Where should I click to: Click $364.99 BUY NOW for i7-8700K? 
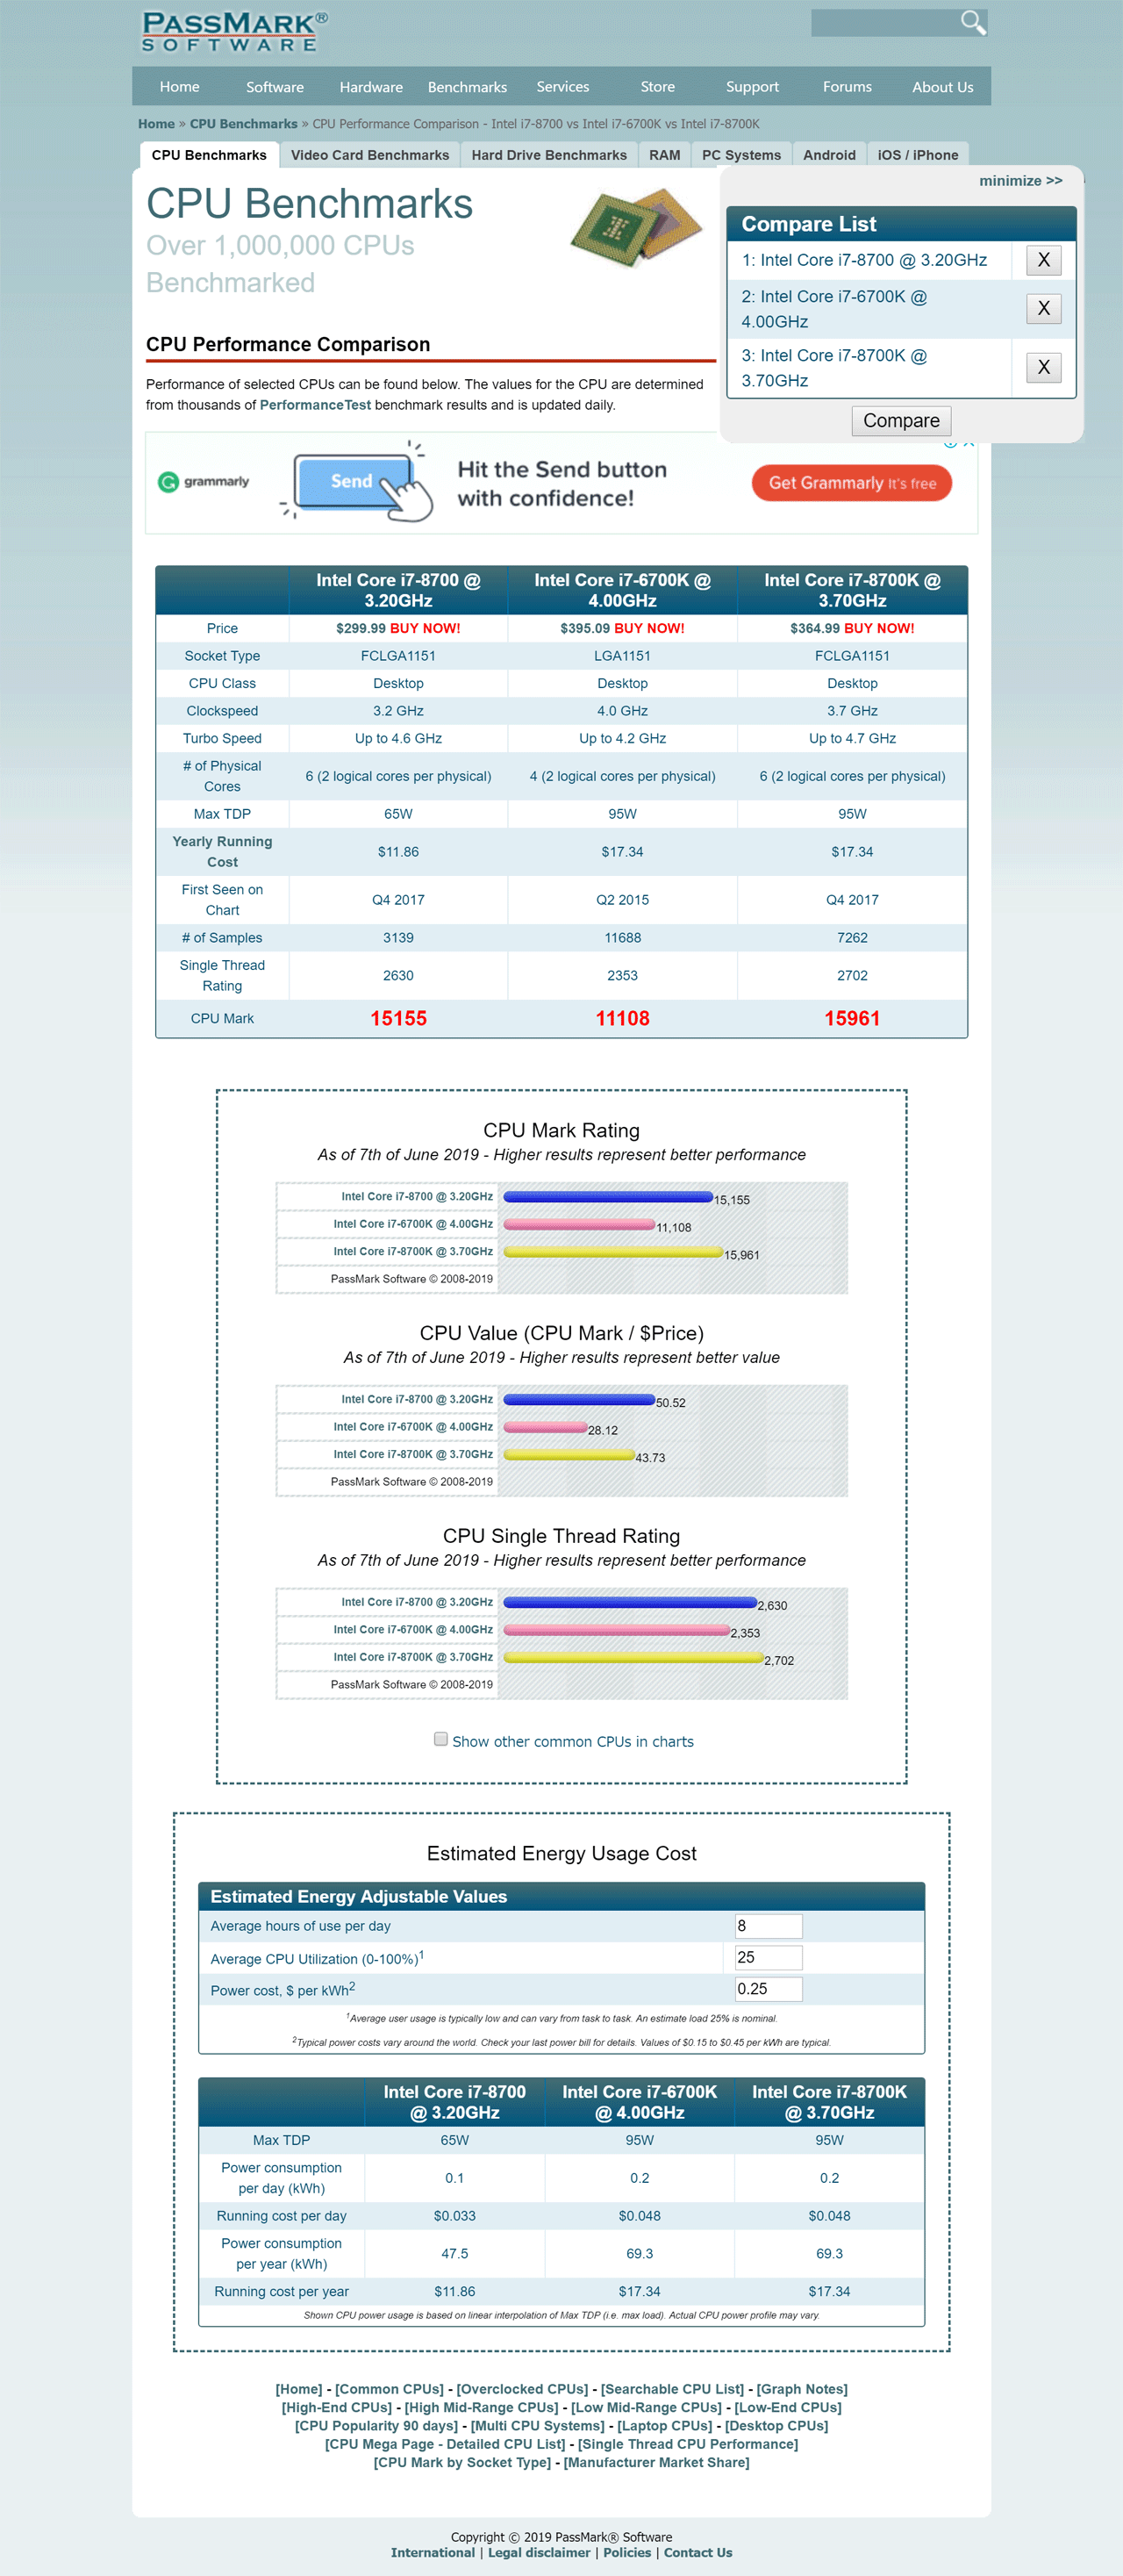852,628
